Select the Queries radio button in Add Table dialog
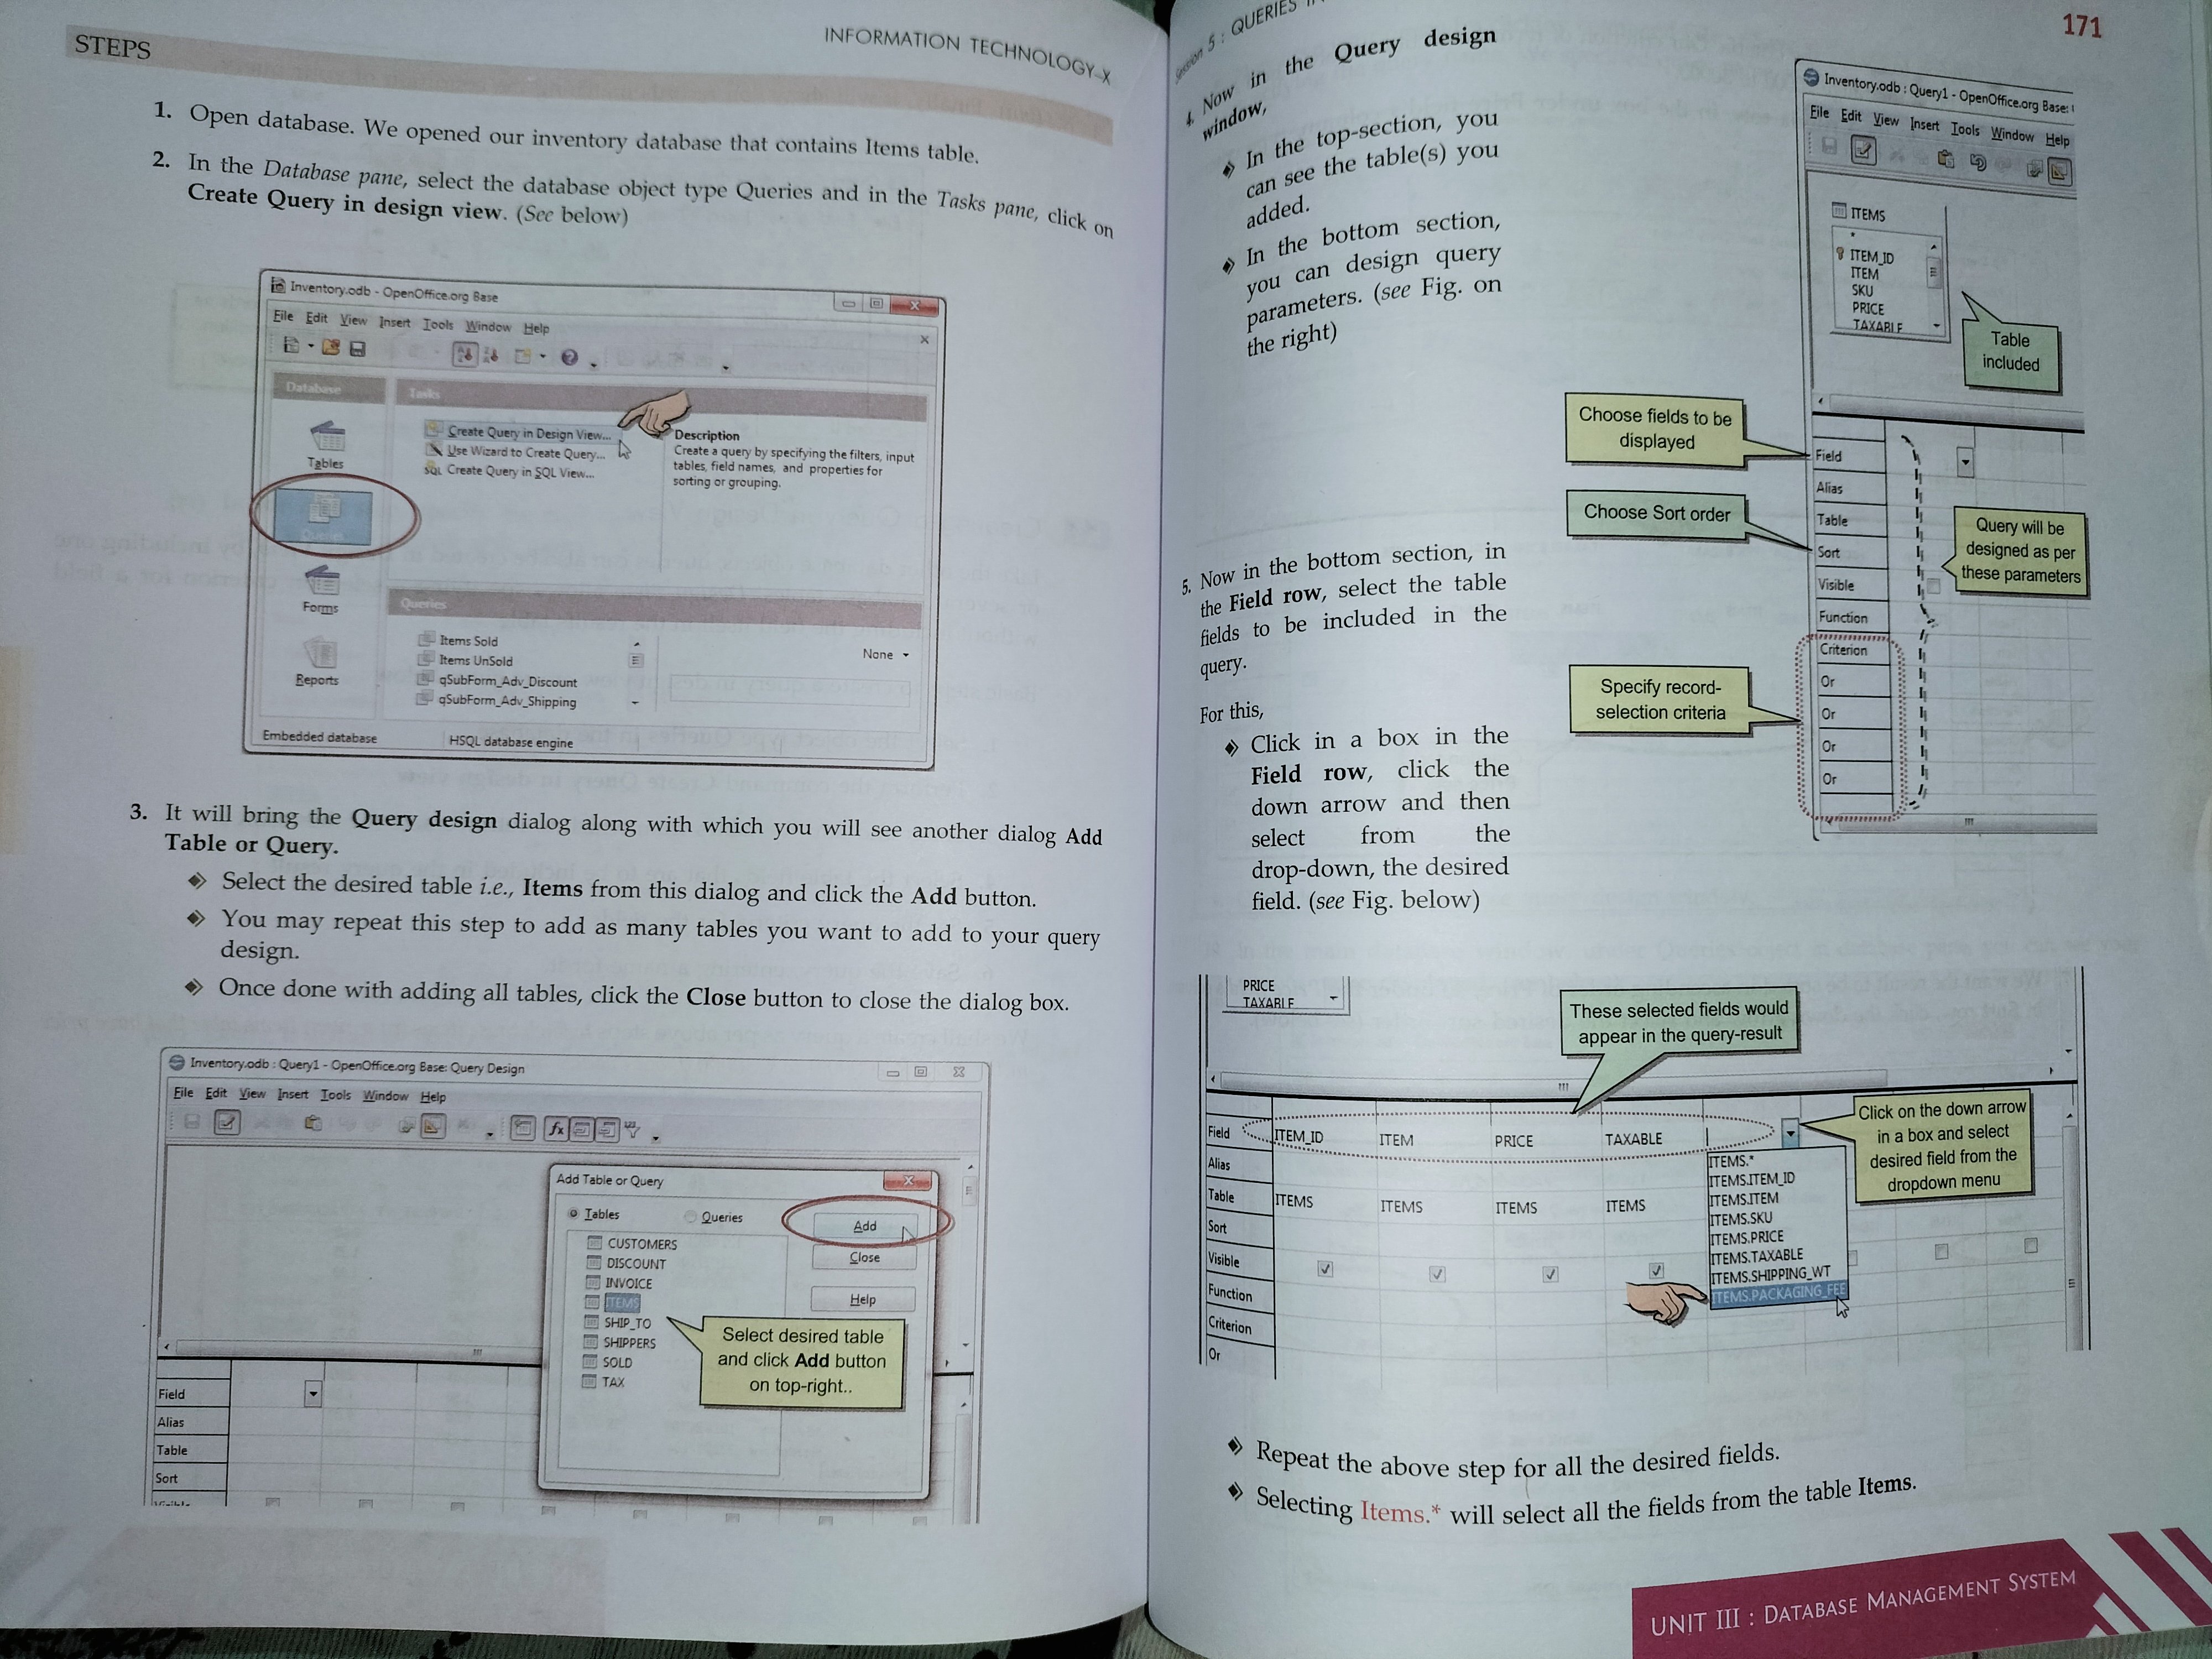Image resolution: width=2212 pixels, height=1659 pixels. [x=691, y=1217]
